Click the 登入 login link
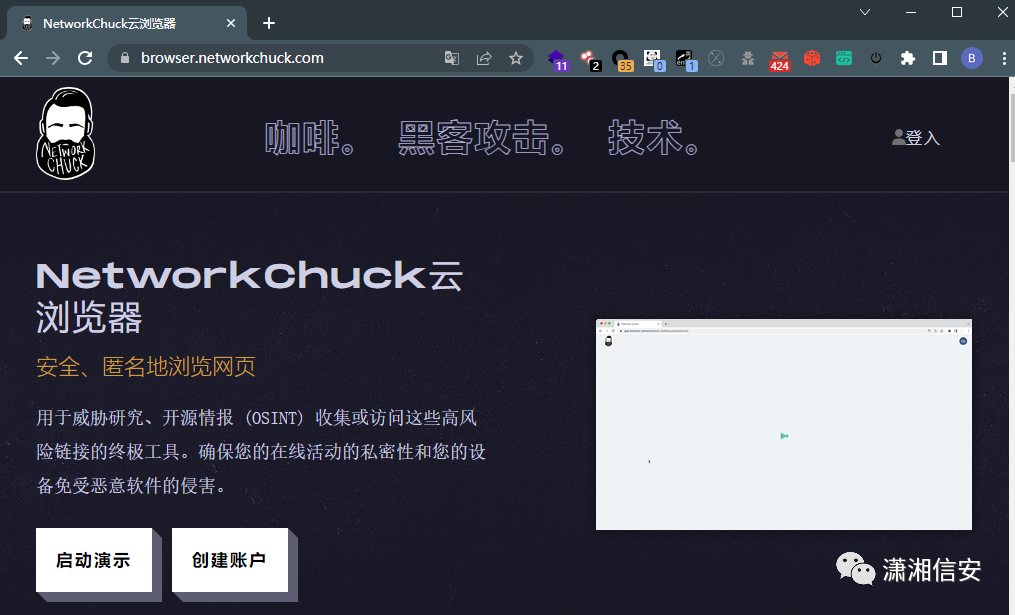Viewport: 1015px width, 615px height. point(915,138)
